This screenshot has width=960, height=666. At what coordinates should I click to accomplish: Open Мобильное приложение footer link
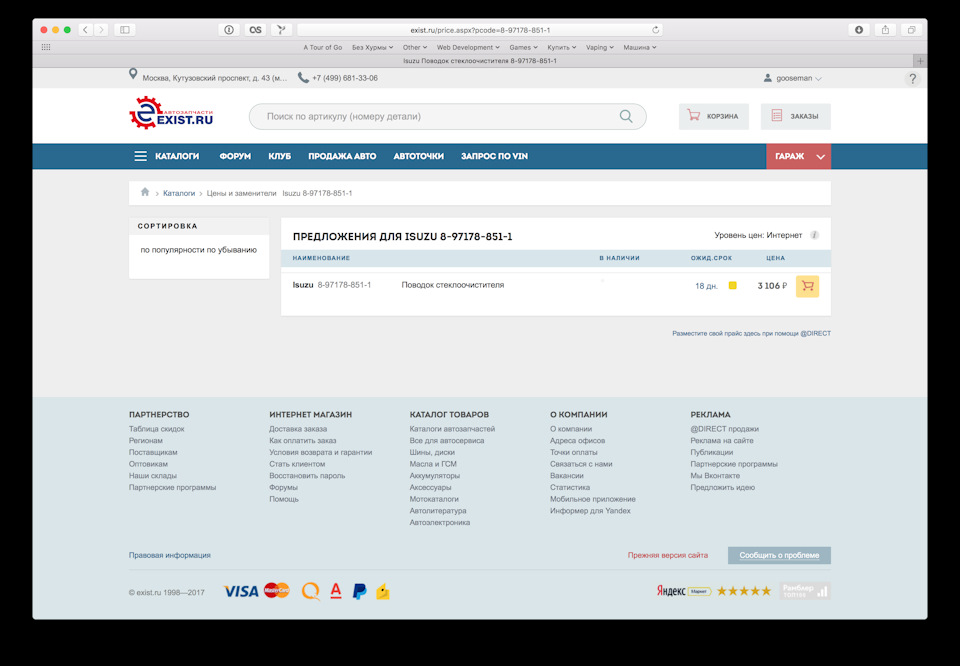coord(592,499)
